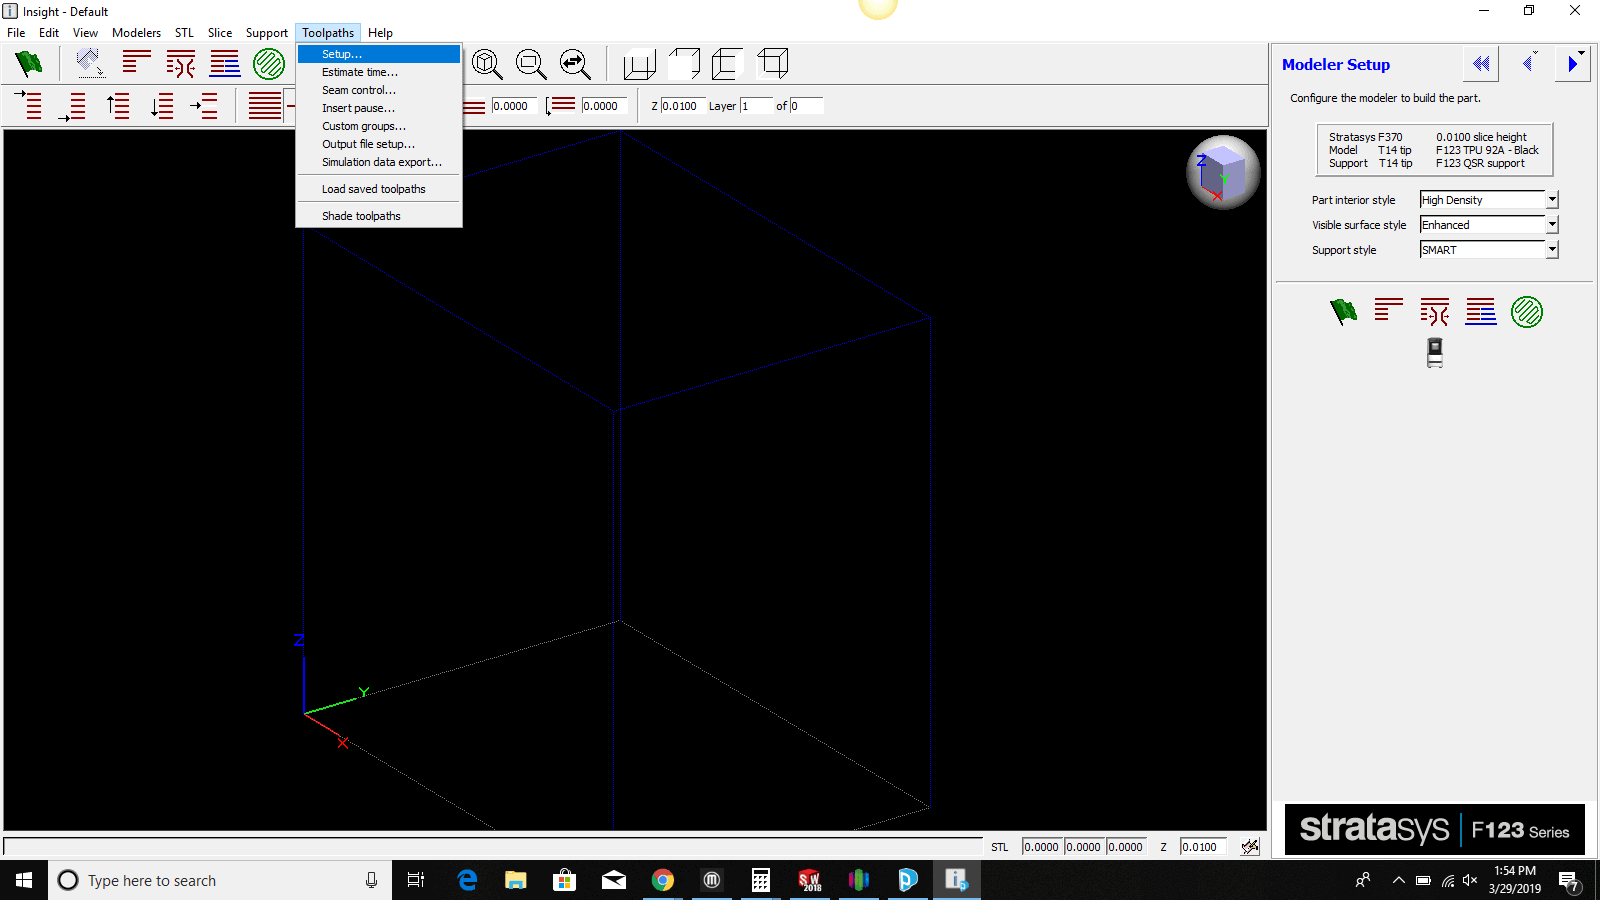
Task: Expand the Support style SMART dropdown
Action: click(x=1551, y=249)
